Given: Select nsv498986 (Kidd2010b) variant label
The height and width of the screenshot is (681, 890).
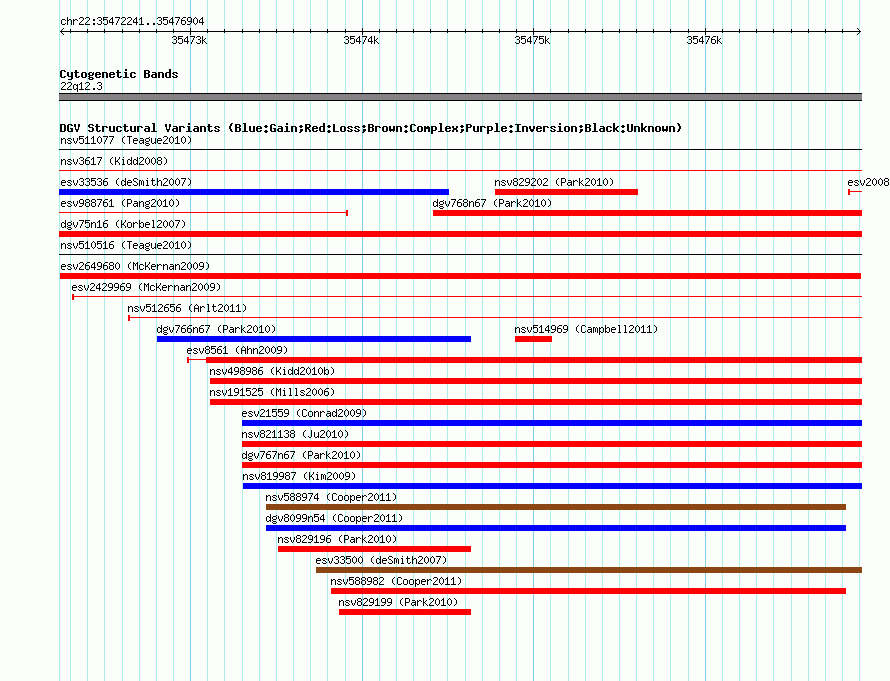Looking at the screenshot, I should point(272,371).
